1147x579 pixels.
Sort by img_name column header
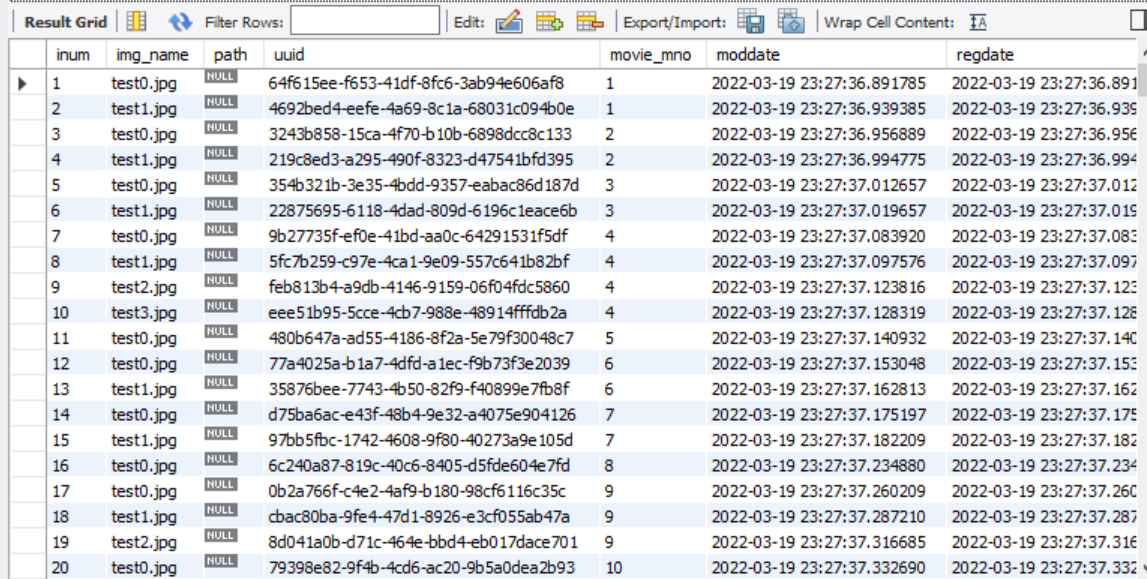(x=154, y=55)
